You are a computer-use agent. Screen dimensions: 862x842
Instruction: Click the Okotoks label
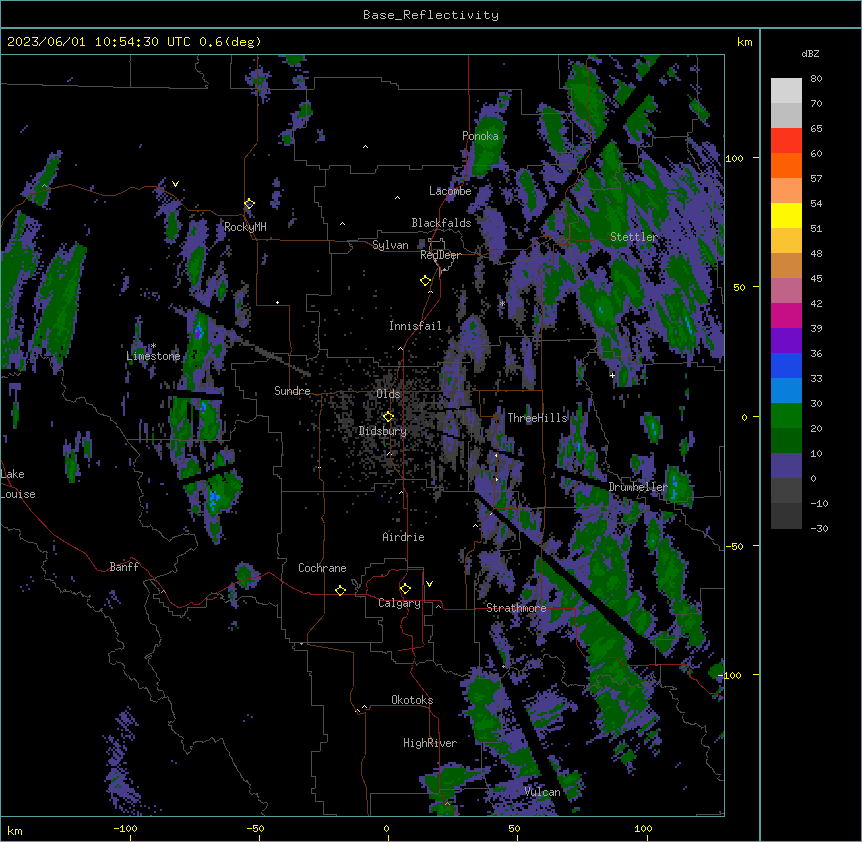412,700
